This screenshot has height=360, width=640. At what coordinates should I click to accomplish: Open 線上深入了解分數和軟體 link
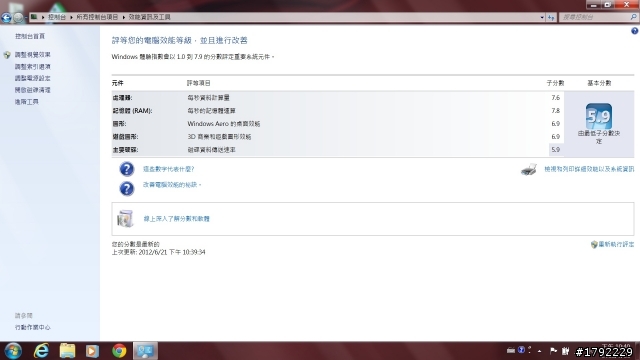[x=176, y=219]
